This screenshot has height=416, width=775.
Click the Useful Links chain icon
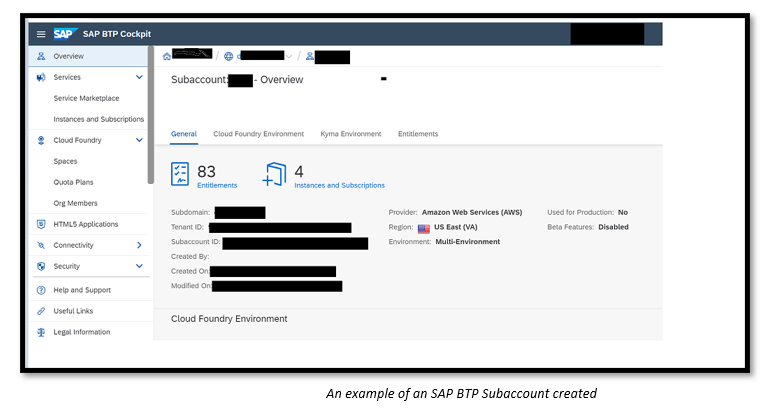point(41,311)
